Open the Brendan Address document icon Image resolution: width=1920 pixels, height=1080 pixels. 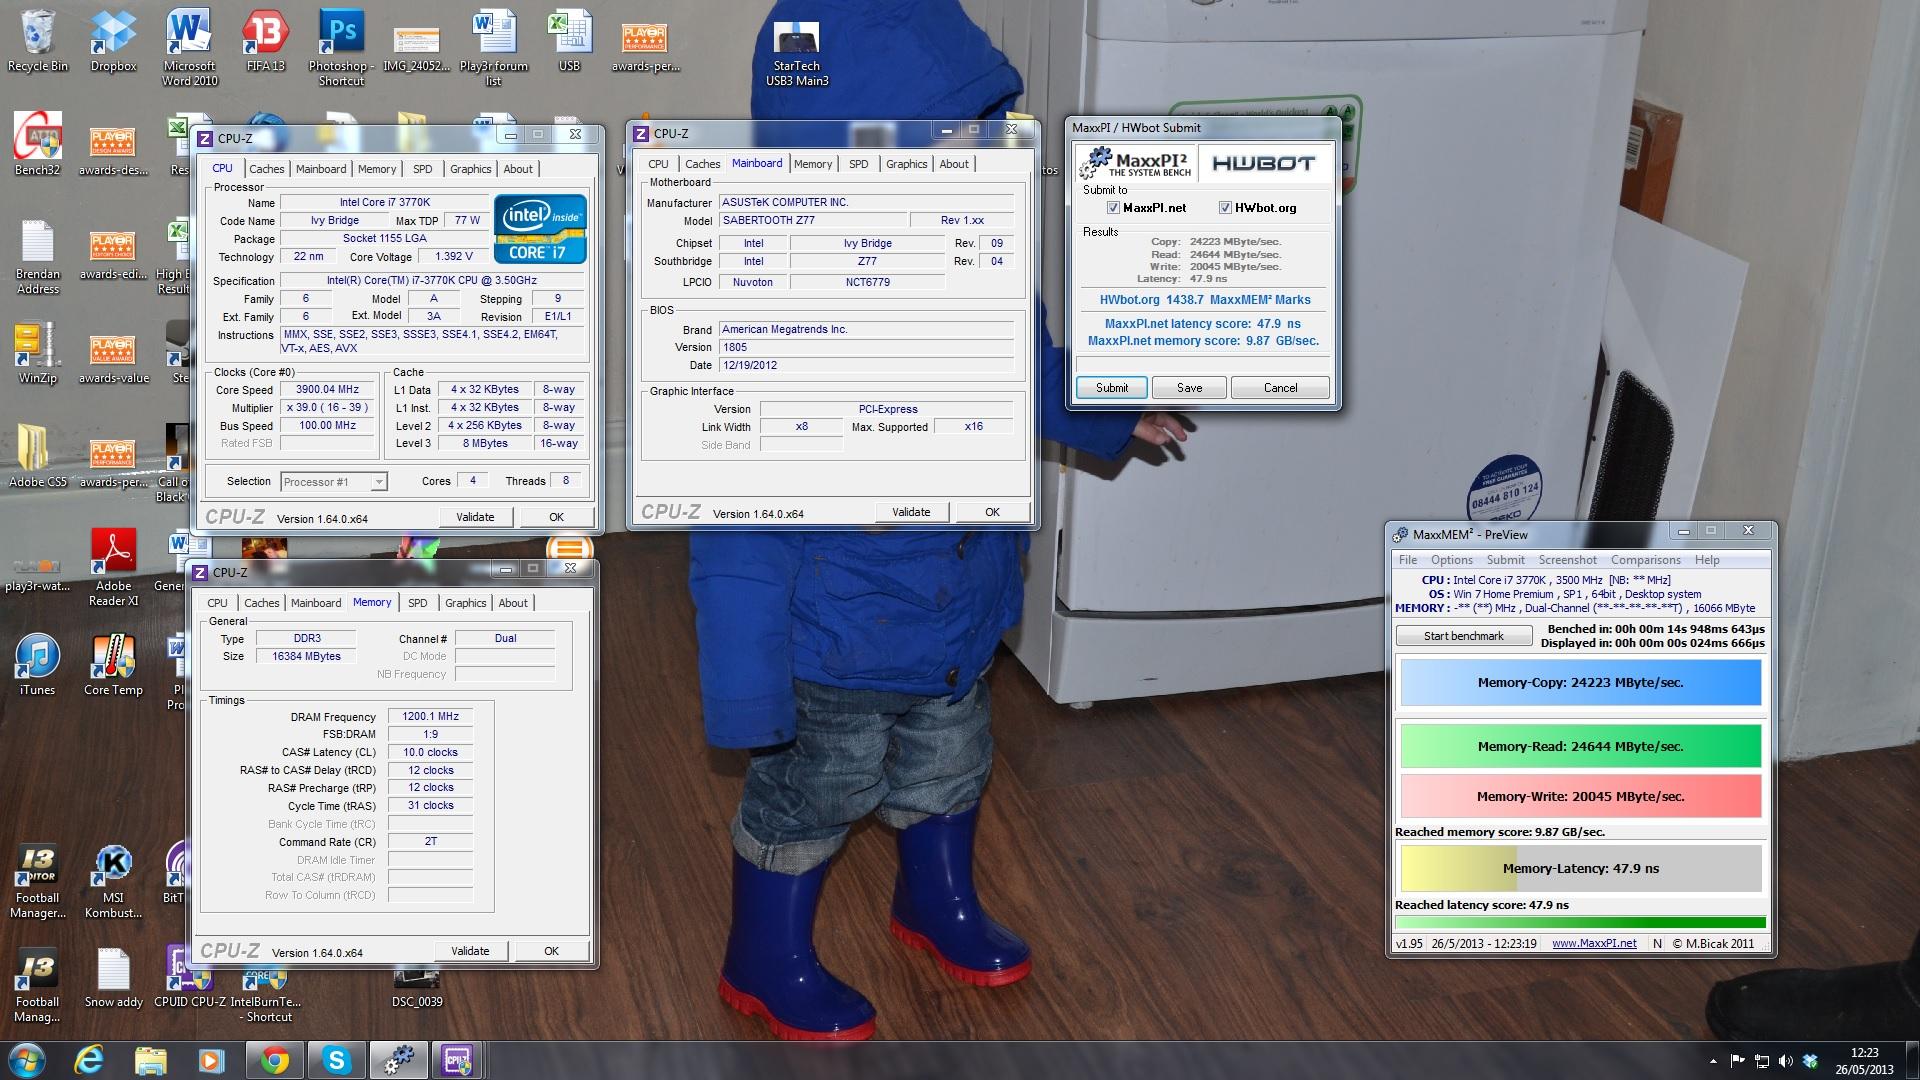pos(38,256)
